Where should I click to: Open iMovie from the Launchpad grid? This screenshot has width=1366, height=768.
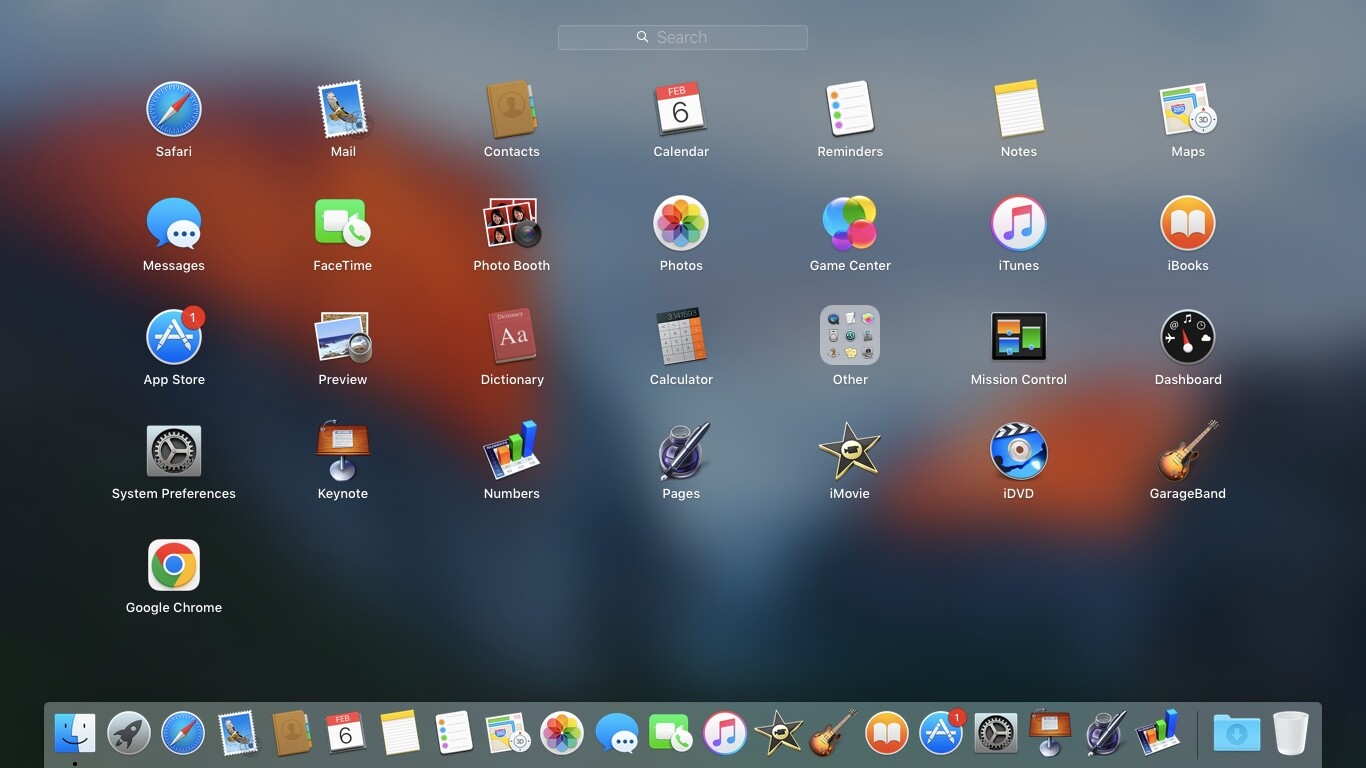point(850,451)
